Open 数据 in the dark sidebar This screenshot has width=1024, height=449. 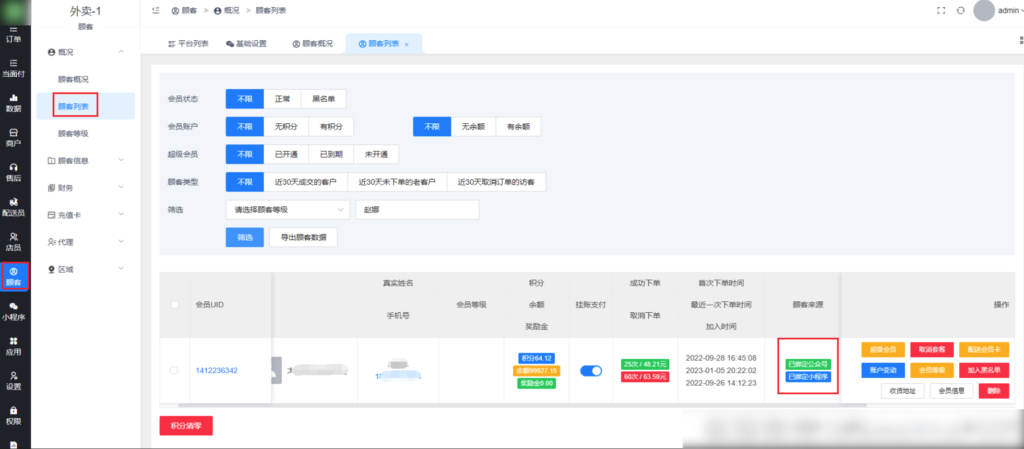click(14, 102)
